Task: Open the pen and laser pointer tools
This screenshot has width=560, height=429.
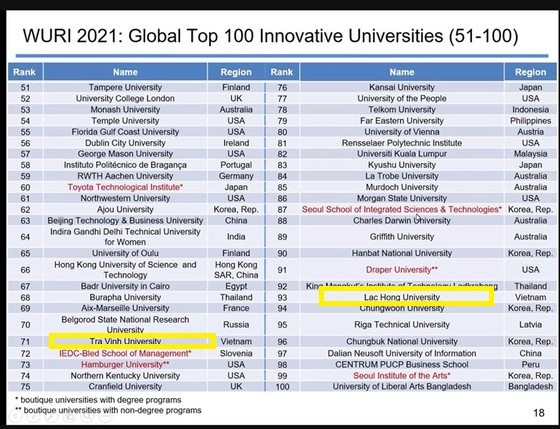Action: (51, 417)
